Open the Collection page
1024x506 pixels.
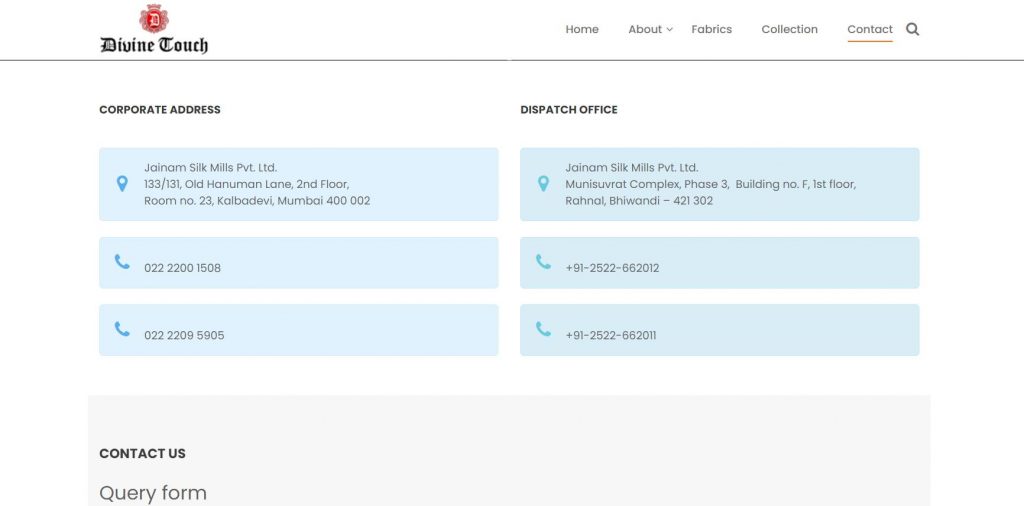click(790, 29)
